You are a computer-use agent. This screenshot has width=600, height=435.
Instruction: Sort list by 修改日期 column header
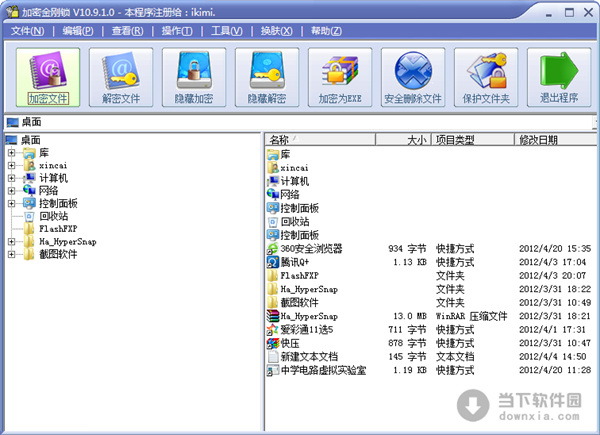click(x=555, y=139)
